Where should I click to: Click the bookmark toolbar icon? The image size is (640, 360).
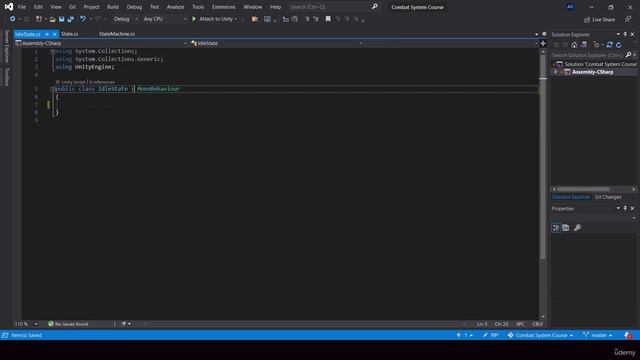pos(328,19)
